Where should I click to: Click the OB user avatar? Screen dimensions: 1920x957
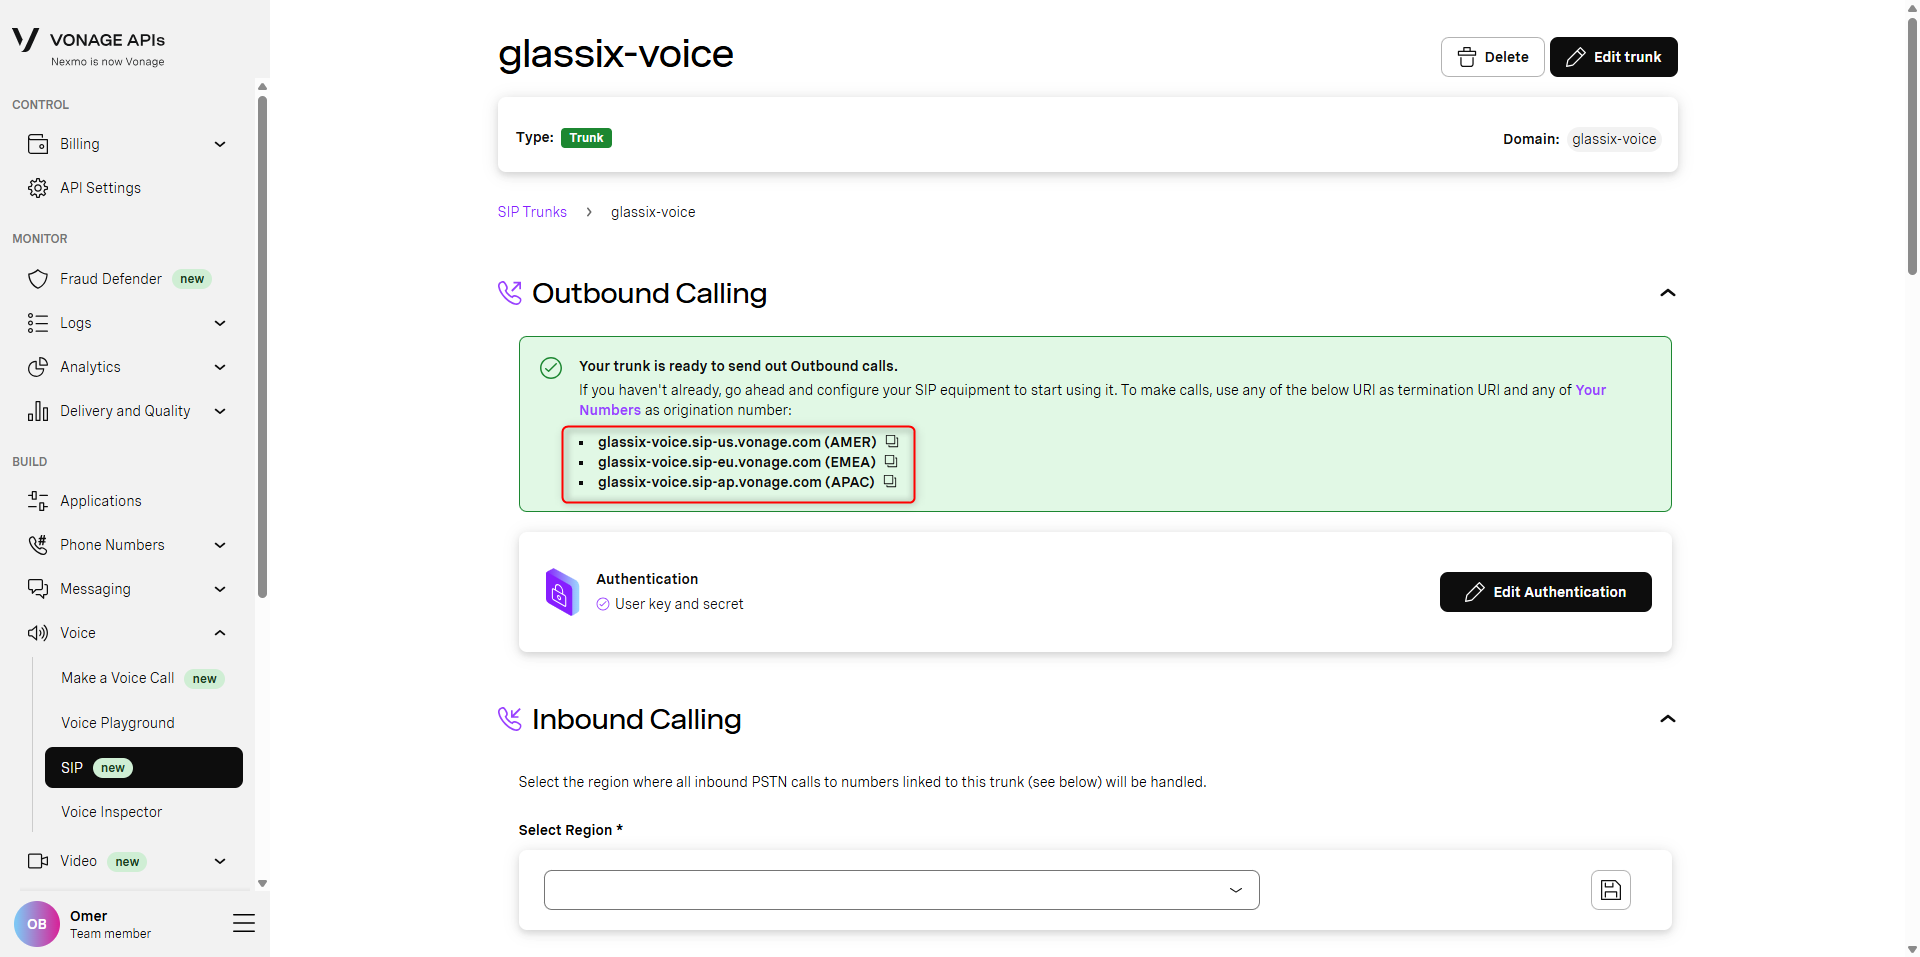[37, 924]
